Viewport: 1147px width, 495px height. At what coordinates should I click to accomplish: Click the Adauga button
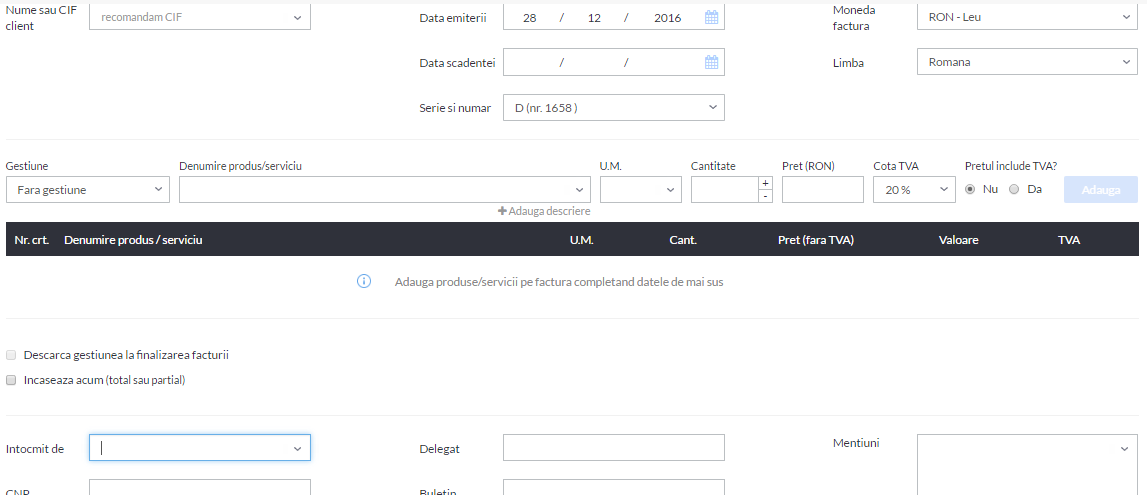point(1101,189)
